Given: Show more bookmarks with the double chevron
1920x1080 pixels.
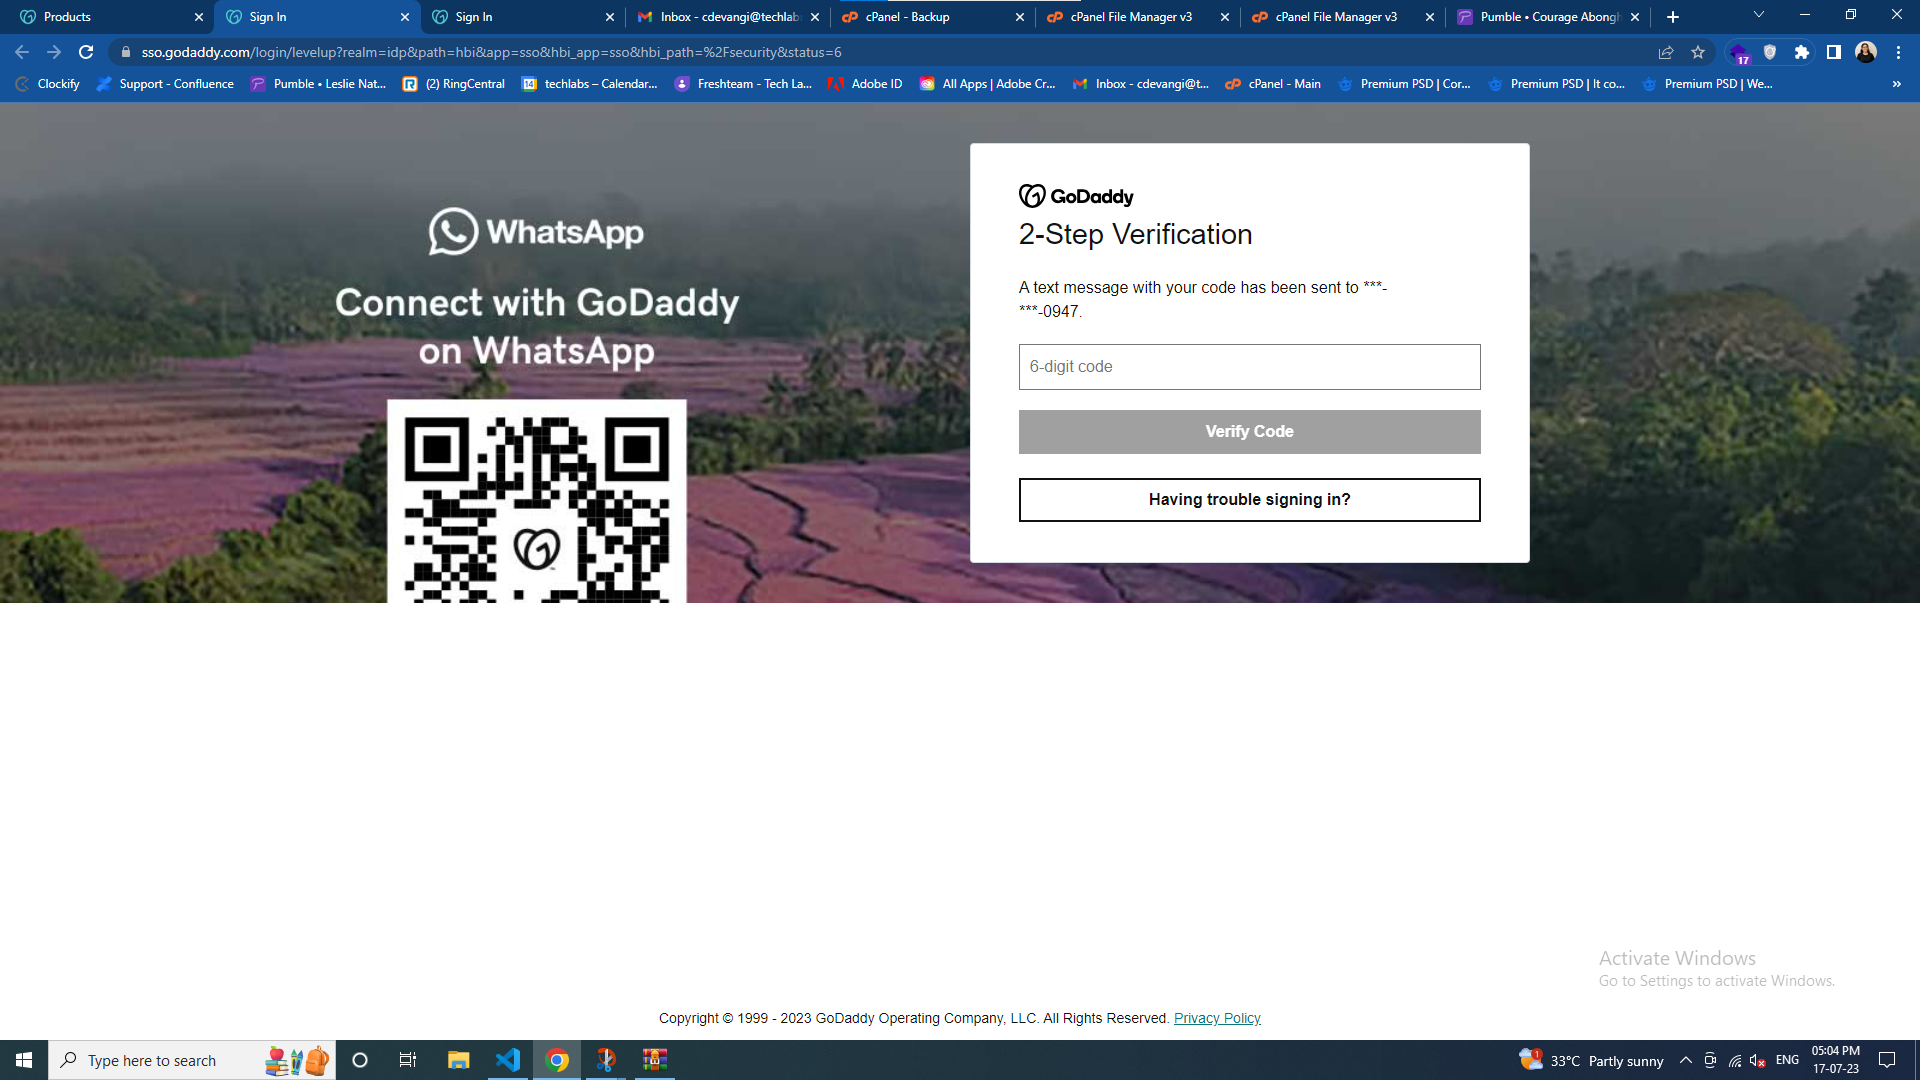Looking at the screenshot, I should coord(1897,84).
